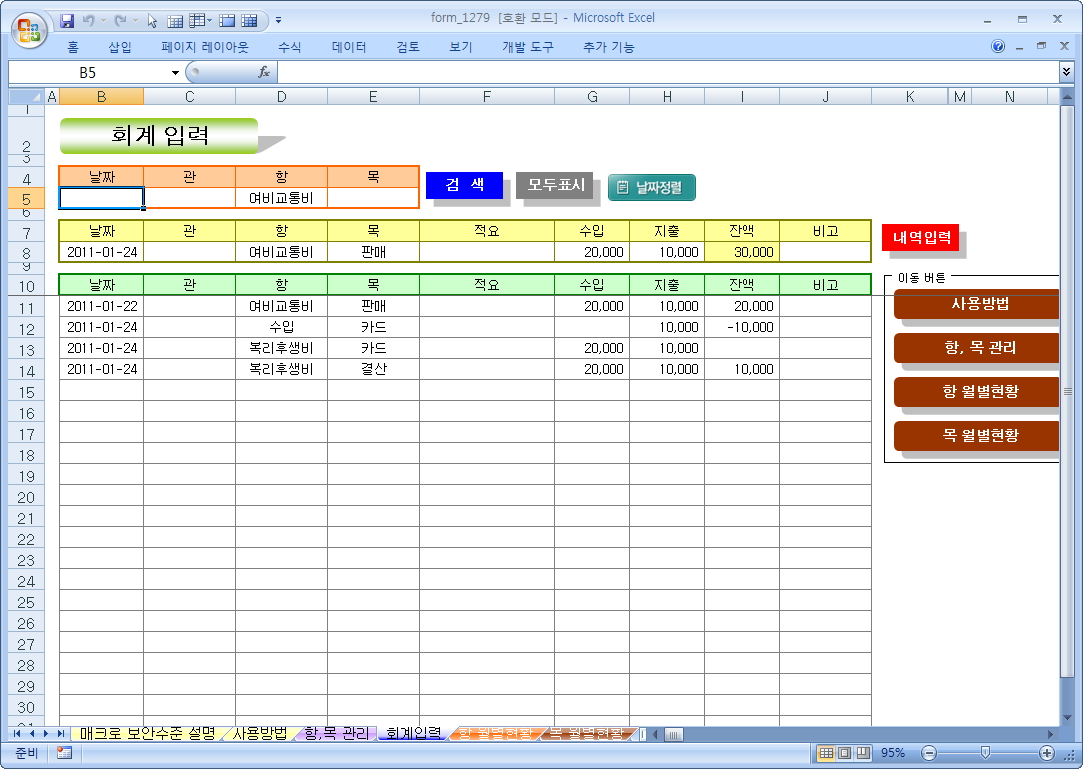Click the Redo arrow icon
Image resolution: width=1083 pixels, height=769 pixels.
[x=120, y=20]
